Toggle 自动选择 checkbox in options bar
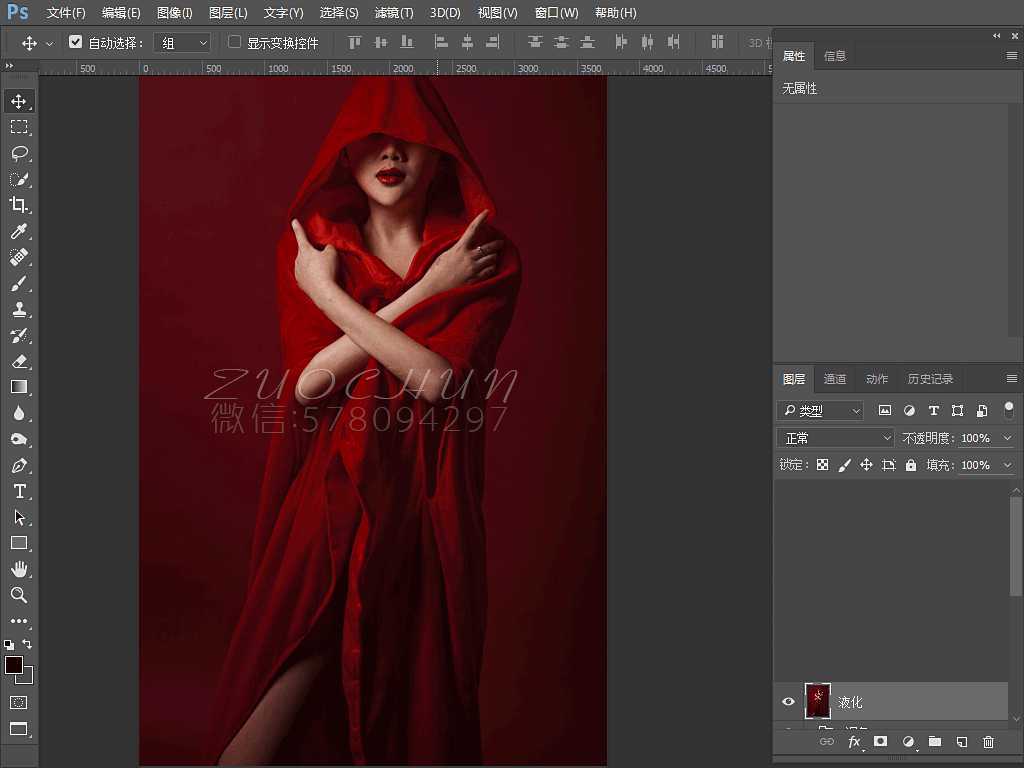Viewport: 1024px width, 768px height. tap(76, 42)
